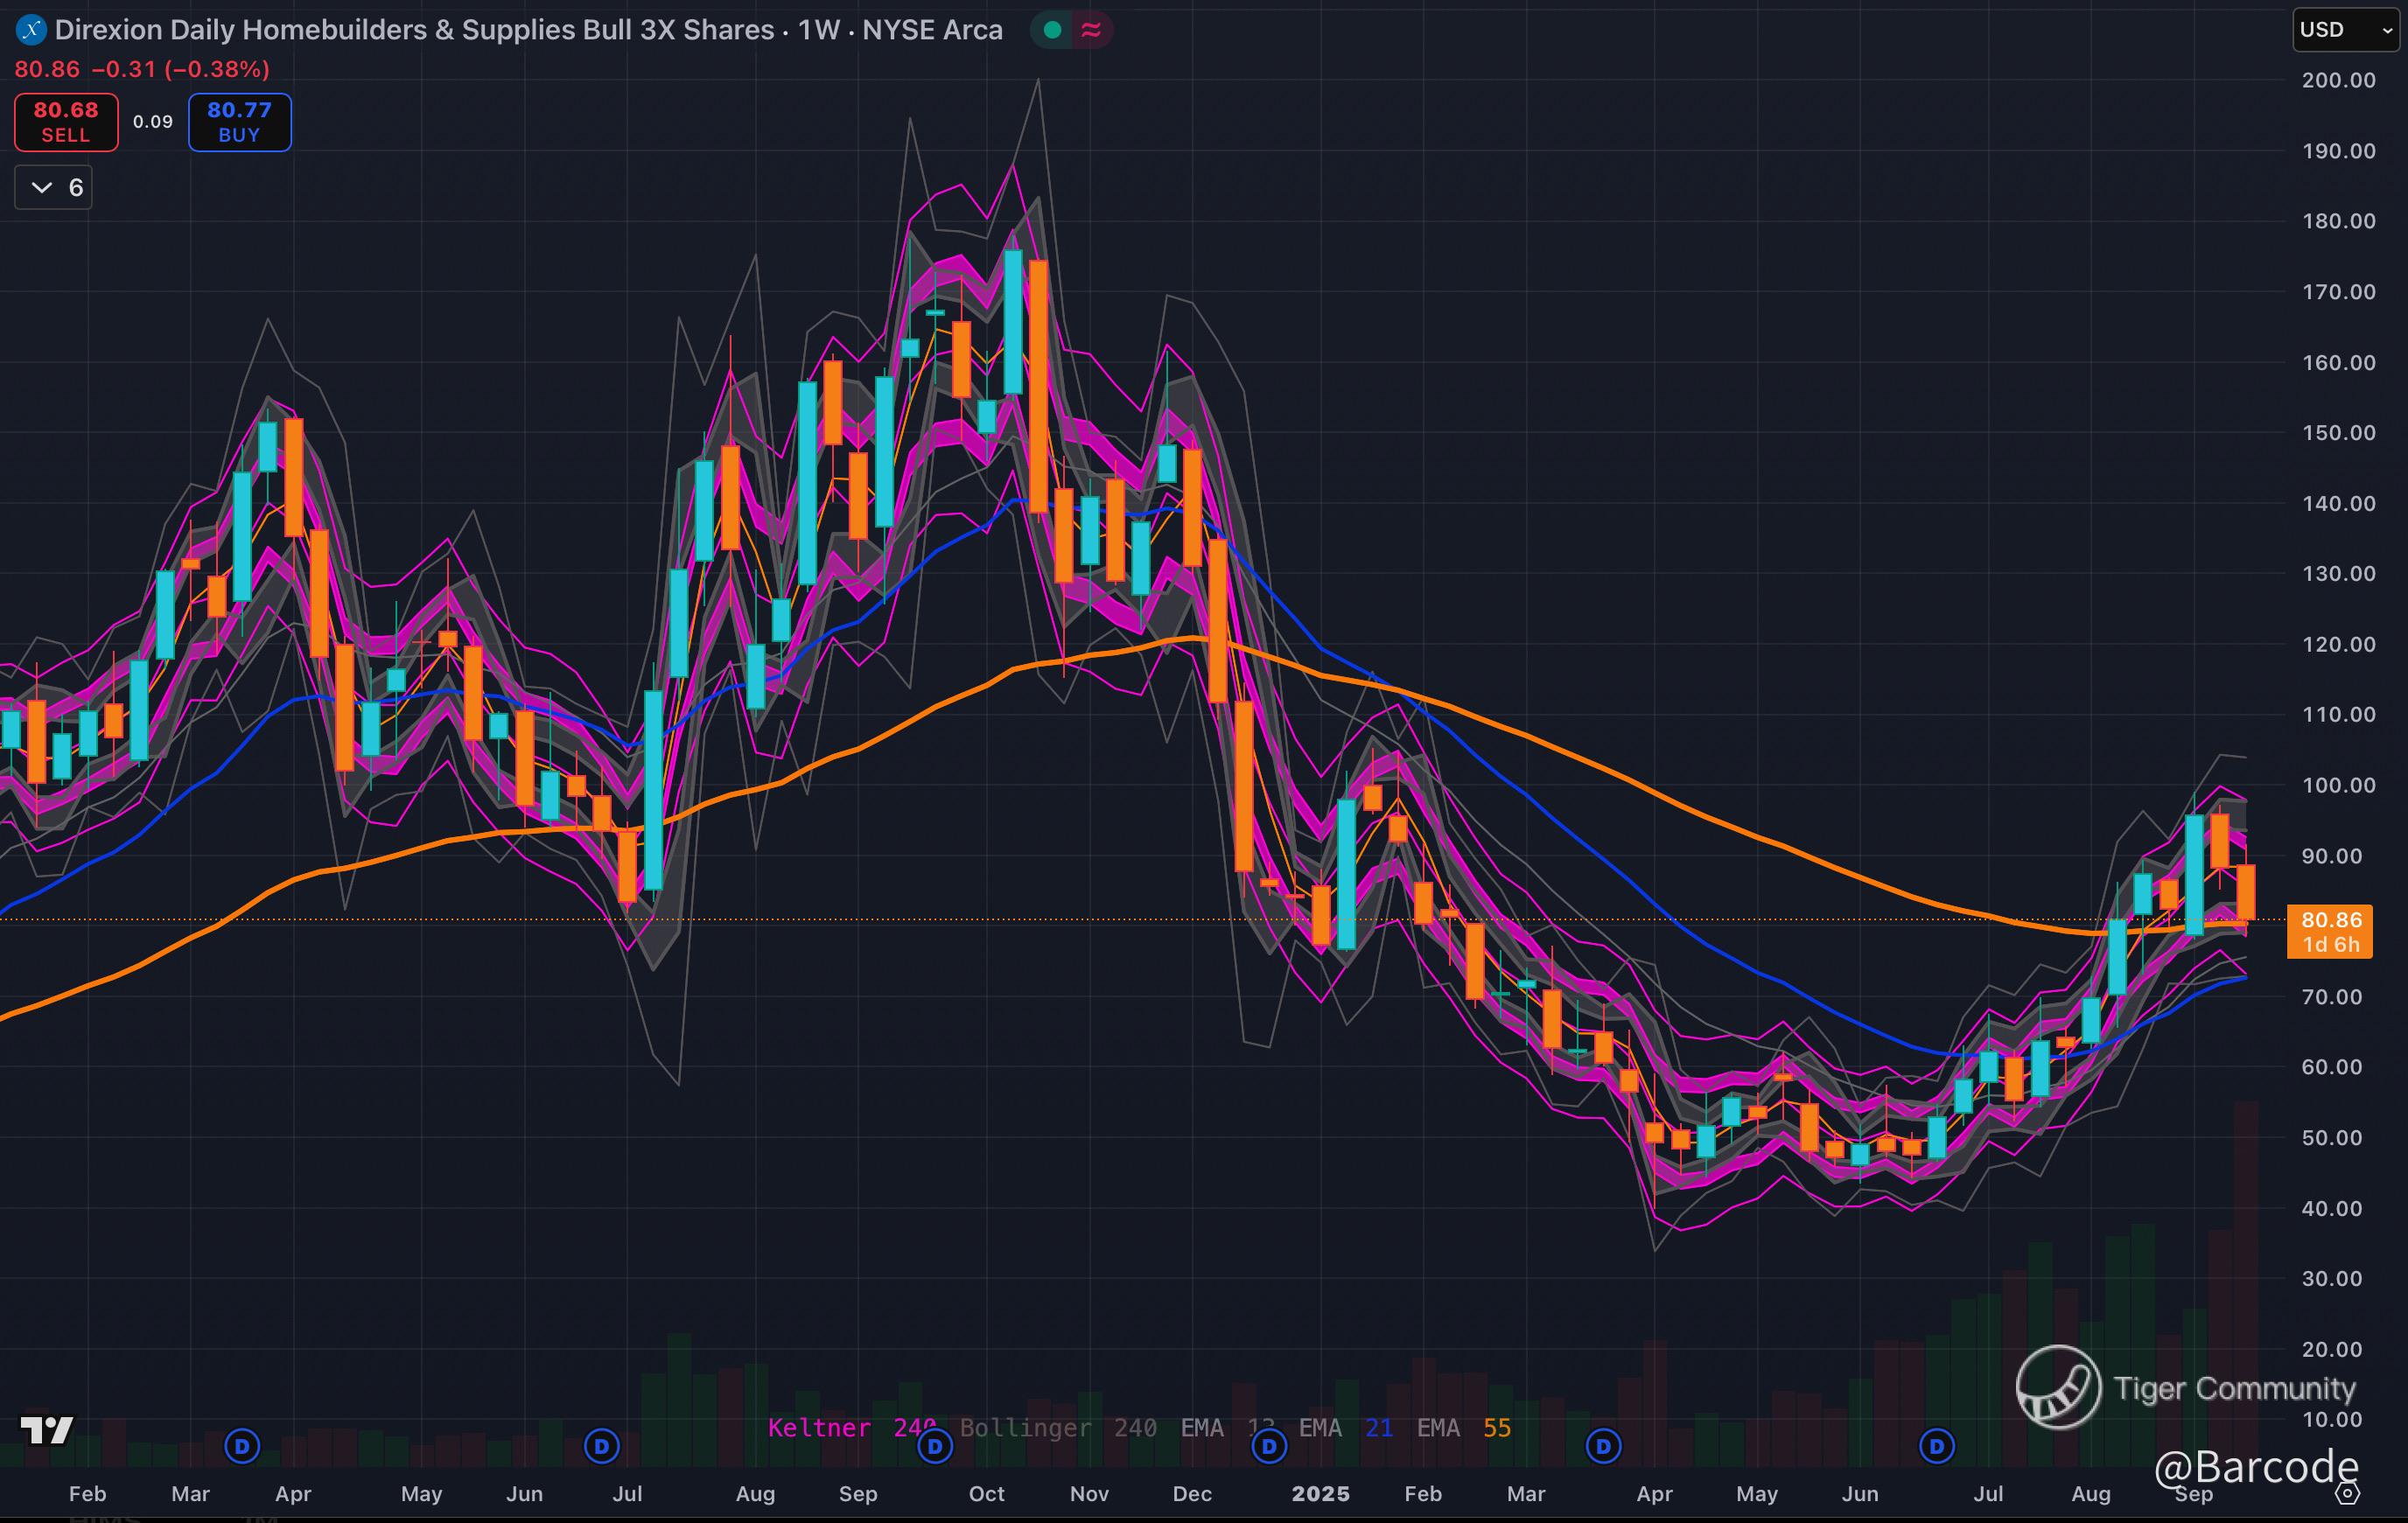Image resolution: width=2408 pixels, height=1523 pixels.
Task: Click the orange 80.86 price label
Action: pos(2330,931)
